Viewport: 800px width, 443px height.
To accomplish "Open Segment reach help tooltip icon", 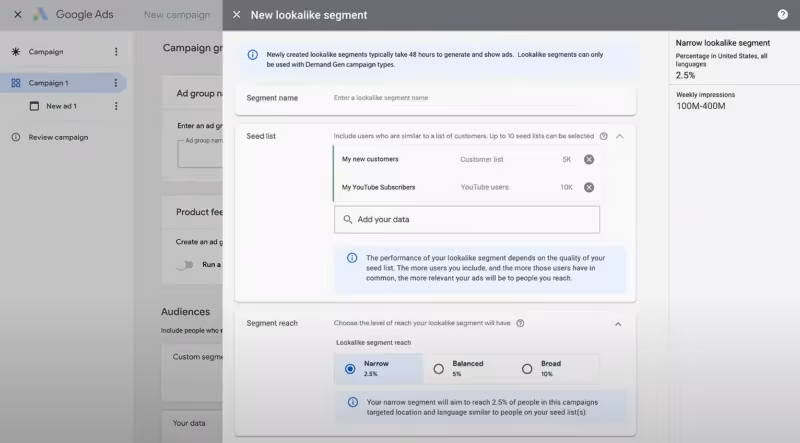I will [520, 323].
